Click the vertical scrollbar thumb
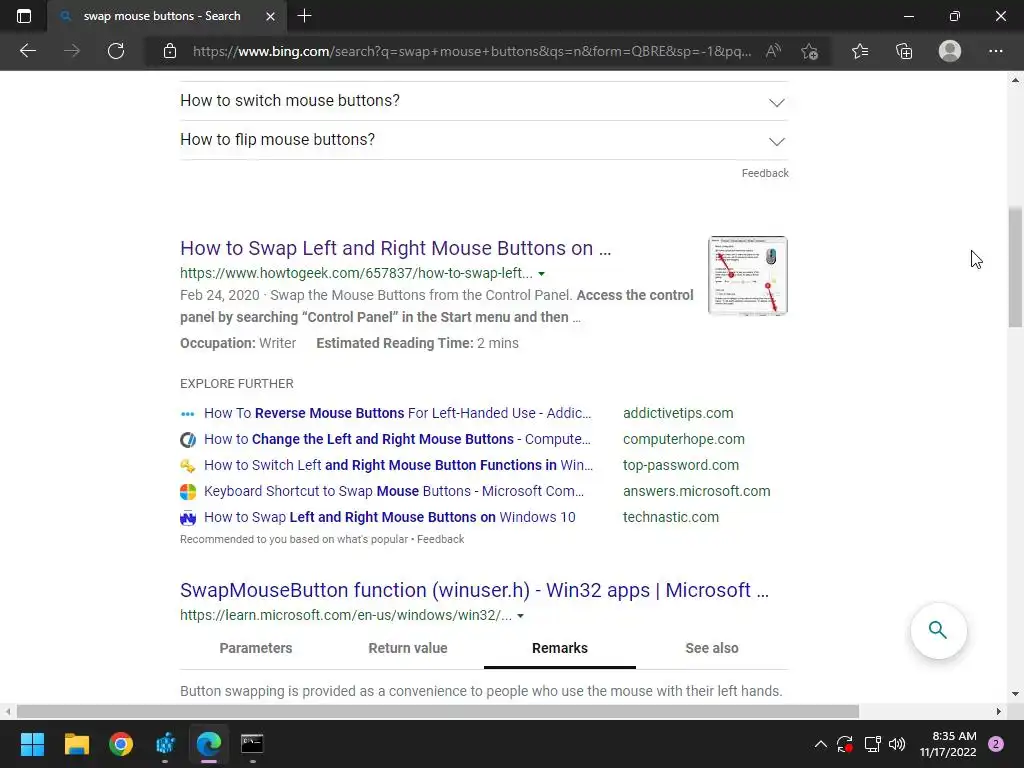The width and height of the screenshot is (1024, 768). click(1015, 266)
